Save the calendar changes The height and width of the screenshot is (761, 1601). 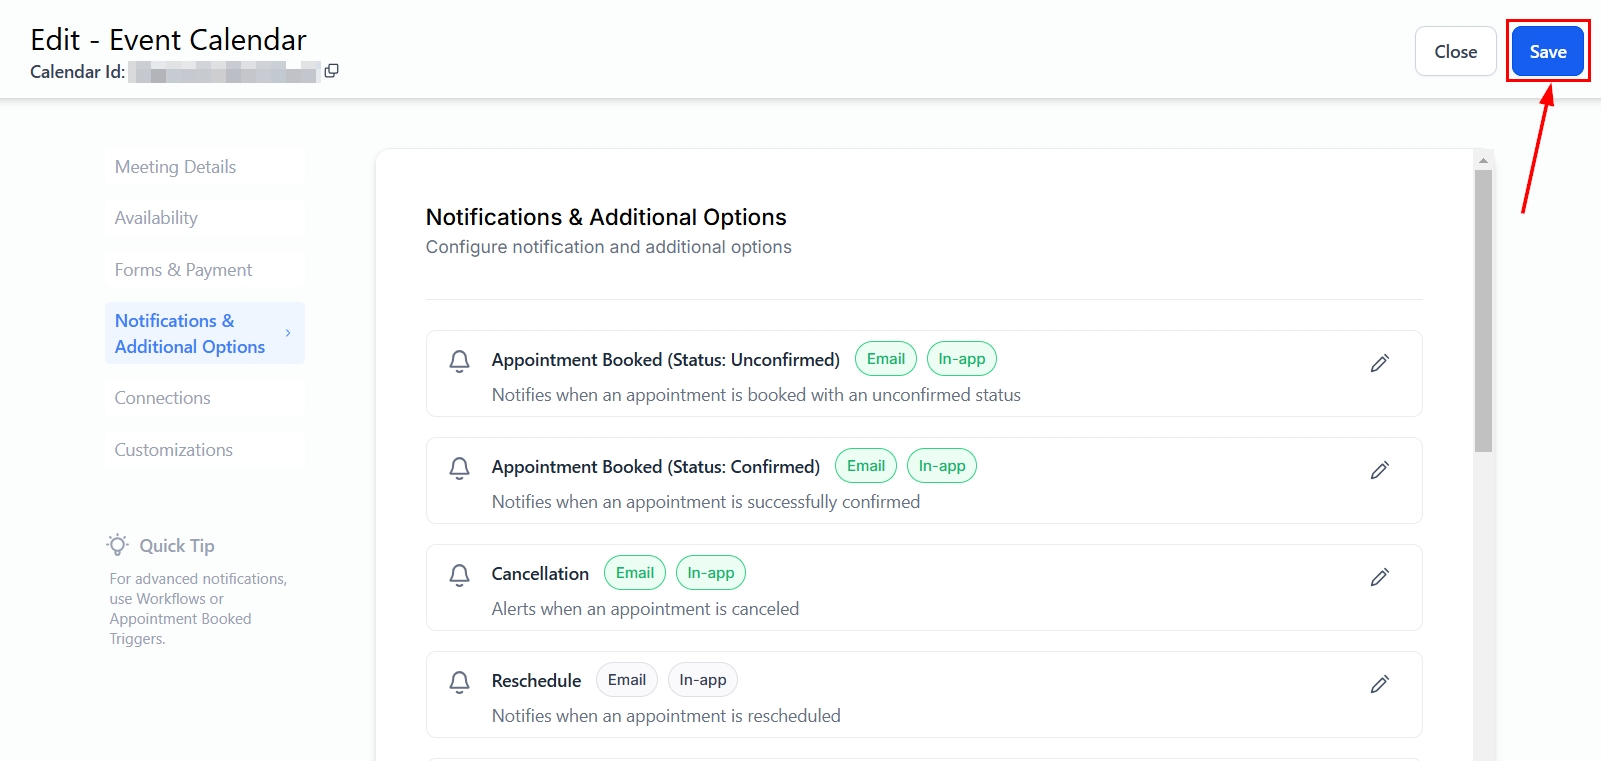[x=1547, y=52]
